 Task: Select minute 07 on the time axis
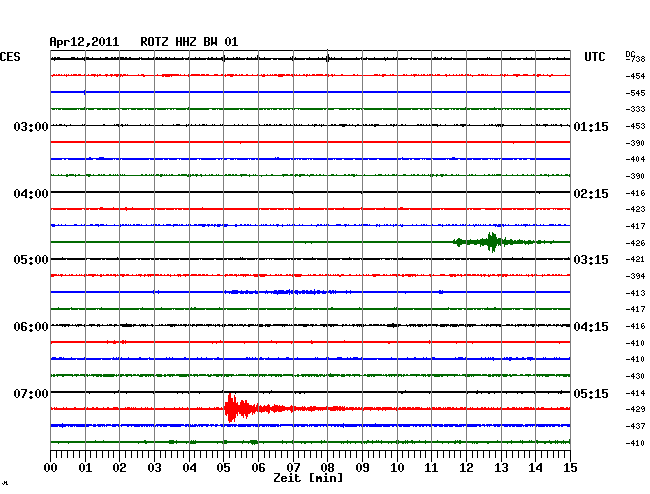pos(293,467)
